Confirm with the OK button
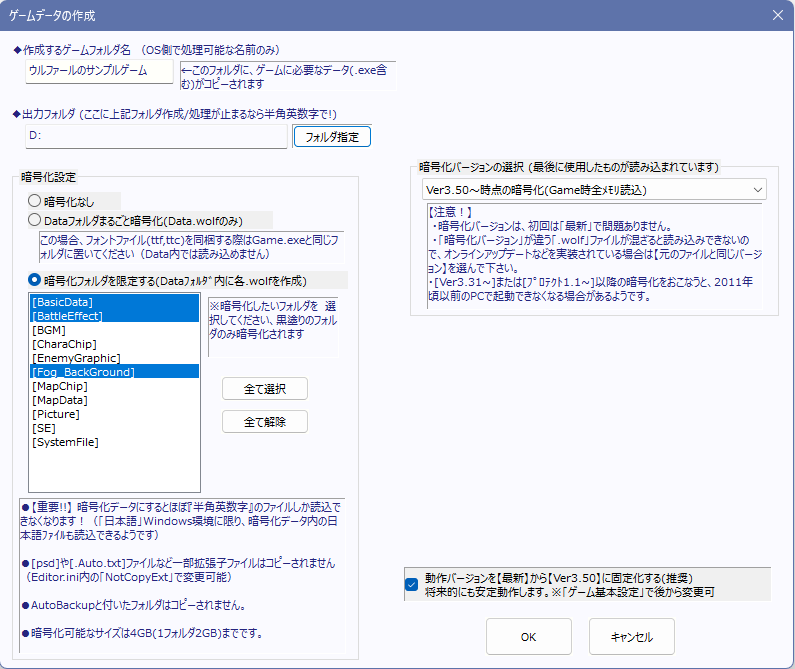 528,637
